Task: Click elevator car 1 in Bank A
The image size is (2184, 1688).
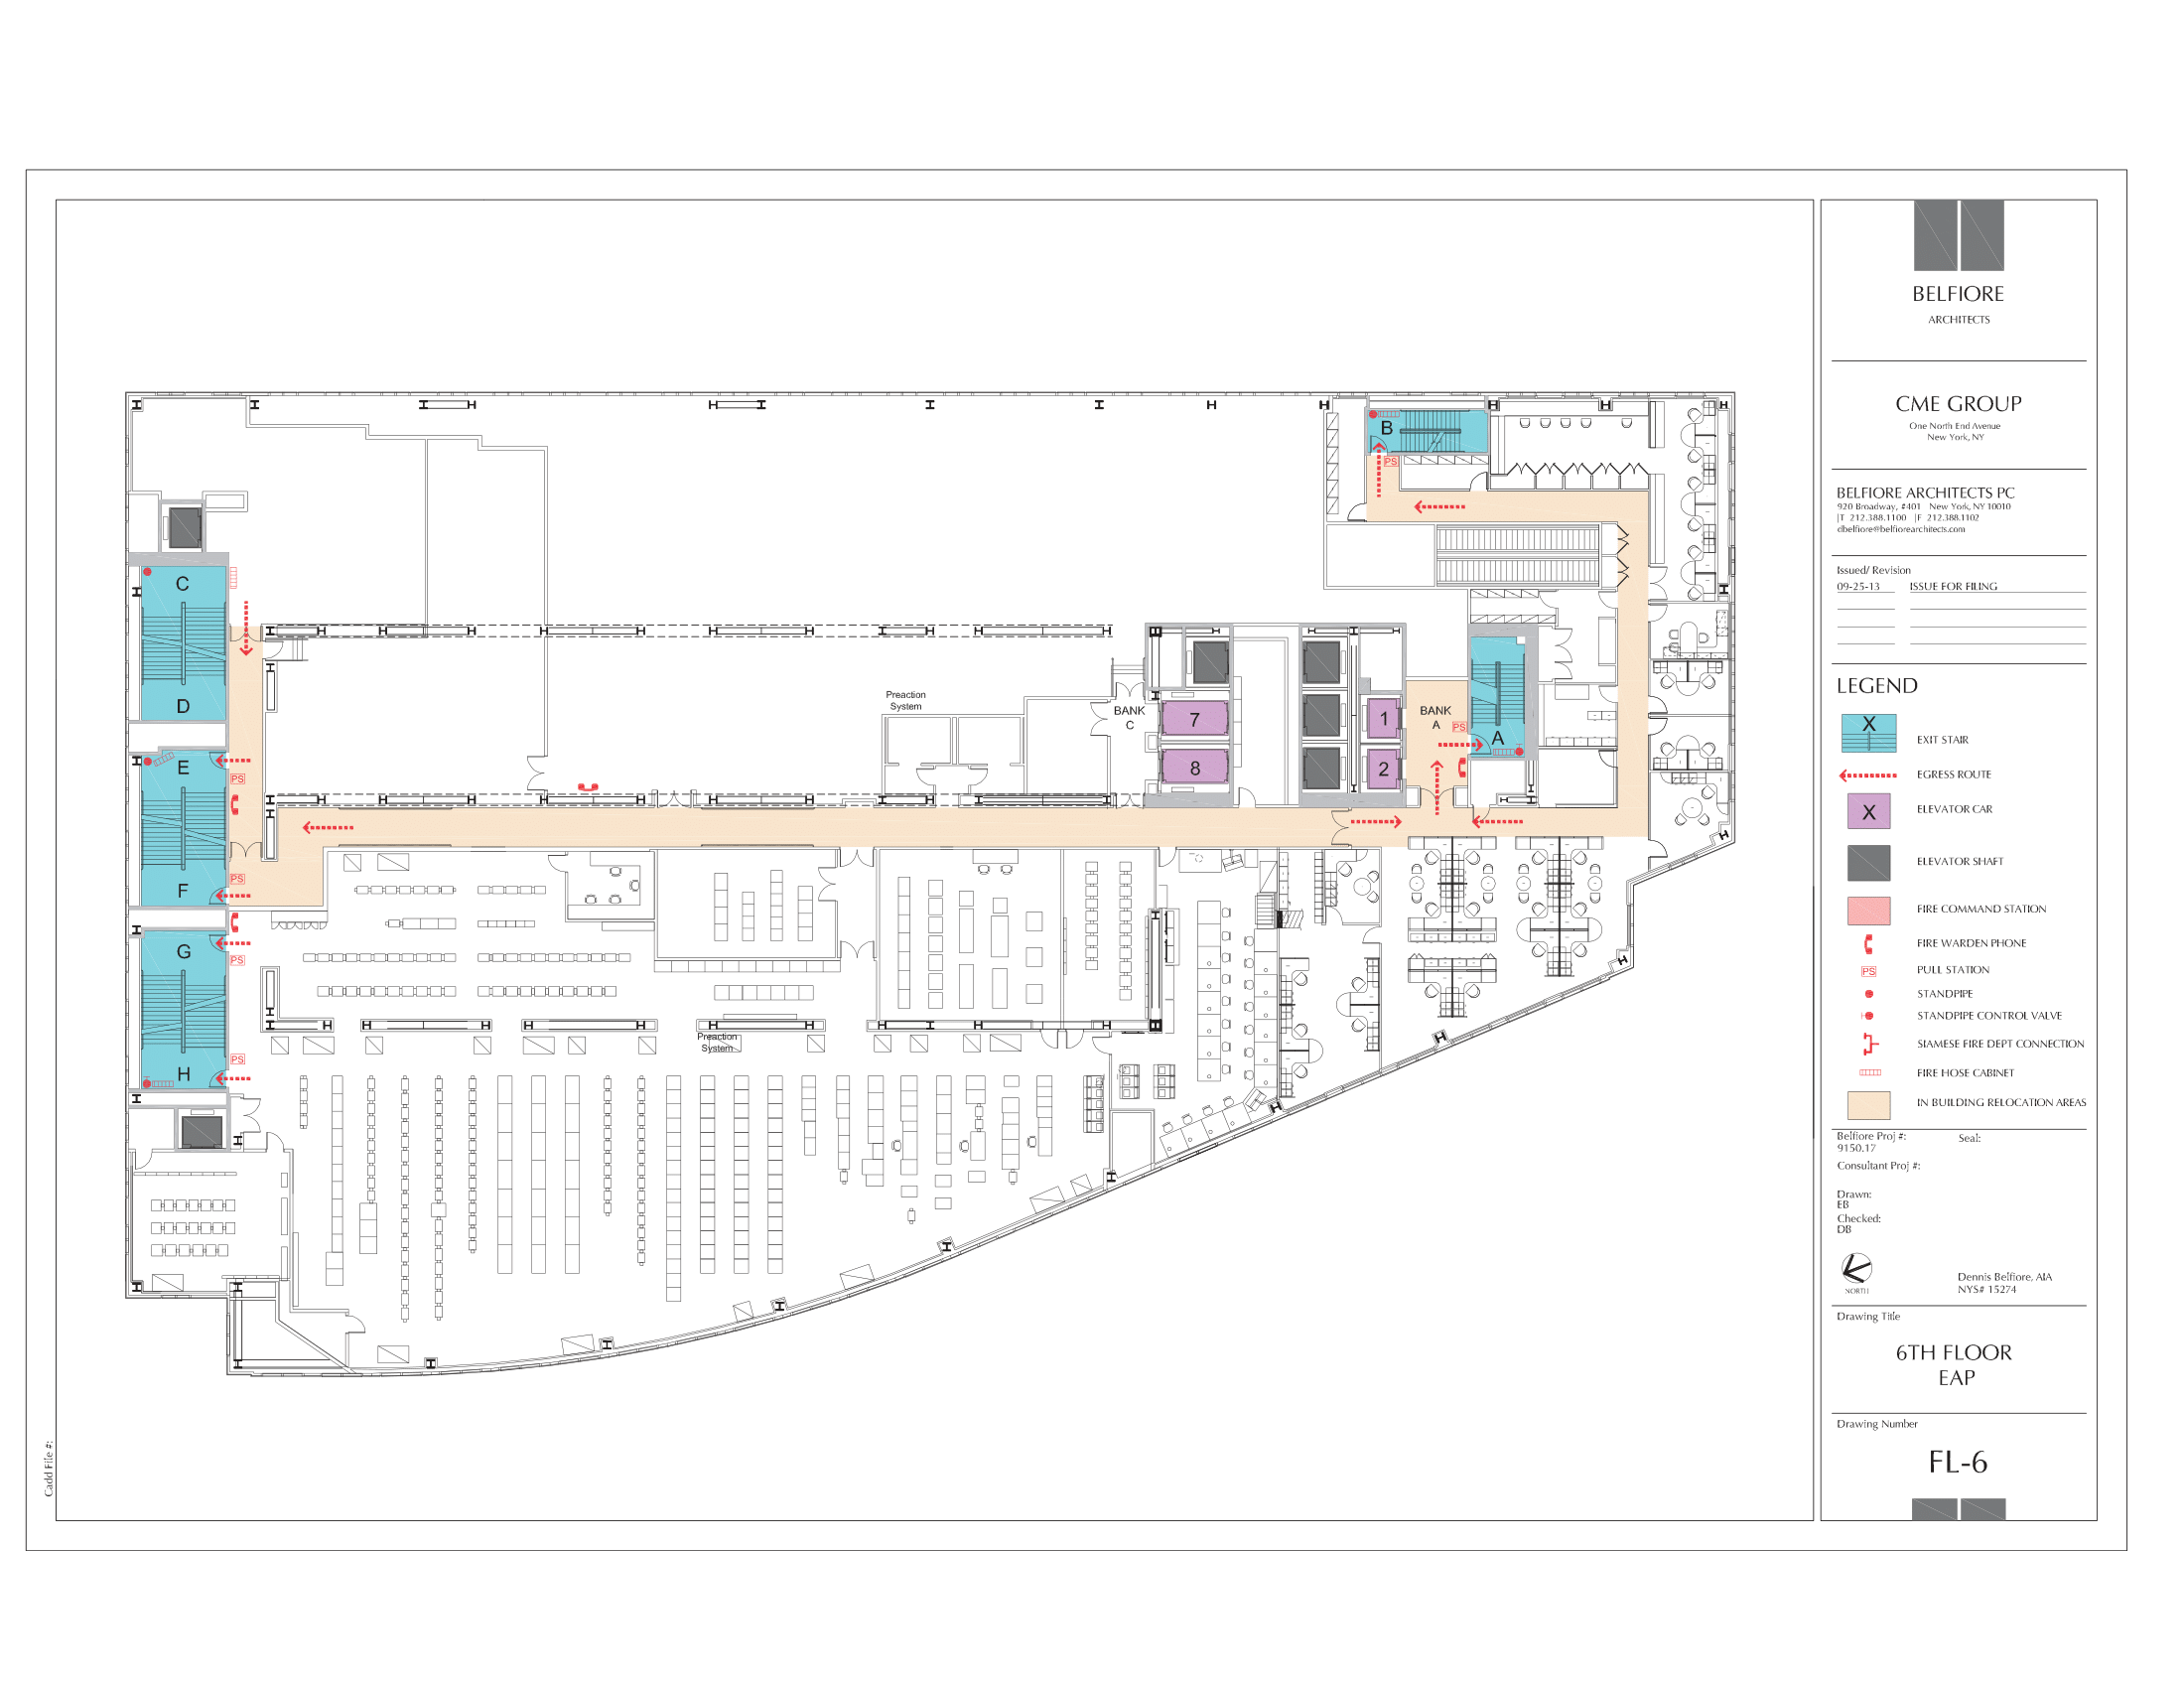Action: click(x=1384, y=718)
